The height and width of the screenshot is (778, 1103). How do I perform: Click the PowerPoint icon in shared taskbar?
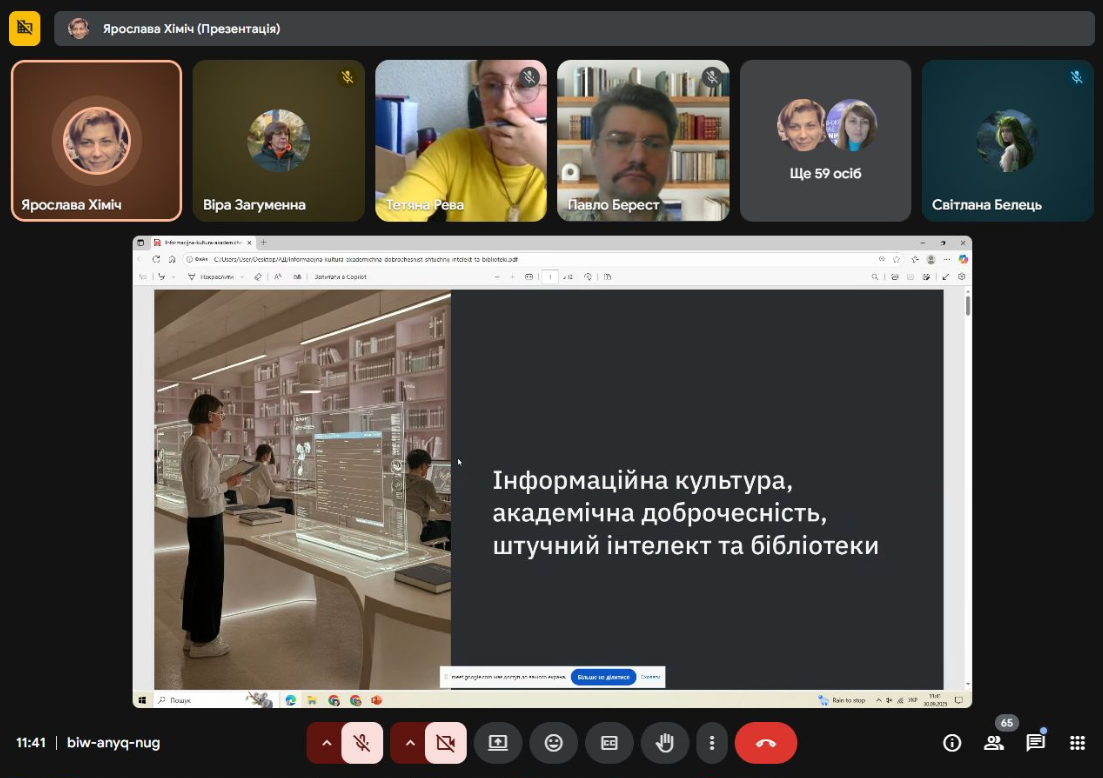pos(376,701)
